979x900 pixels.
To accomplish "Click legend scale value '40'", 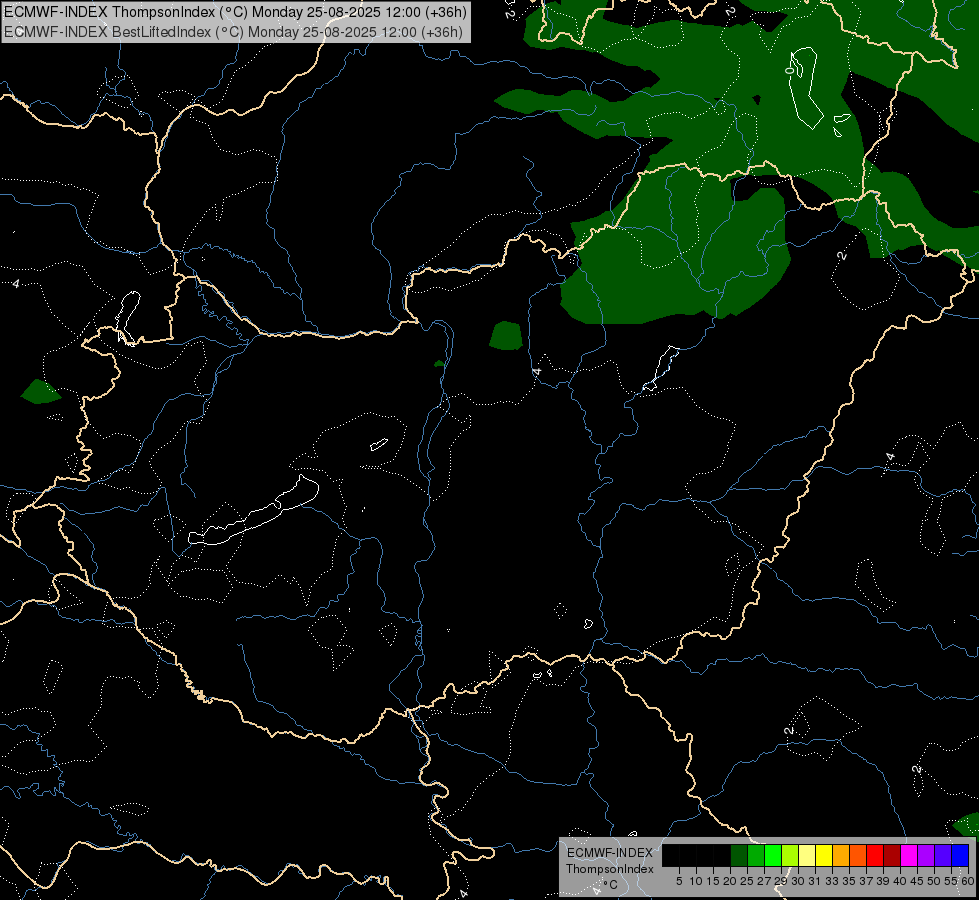I will pyautogui.click(x=900, y=881).
